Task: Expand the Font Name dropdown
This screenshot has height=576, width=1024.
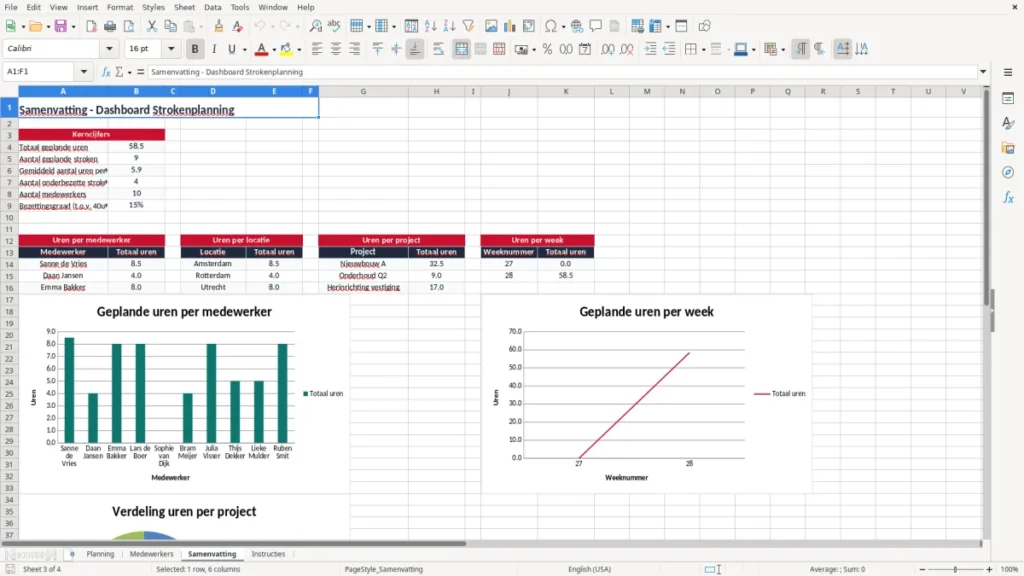Action: [109, 48]
